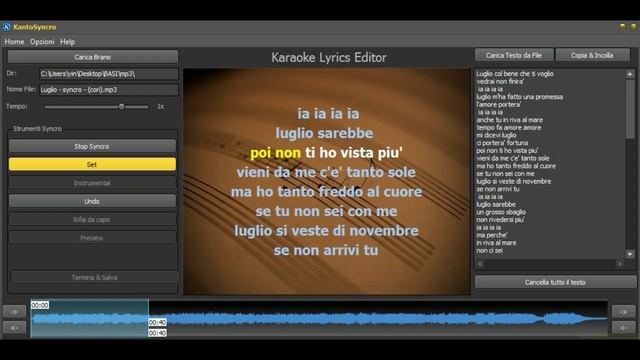Click lyrics horizontal scroll left arrow
The height and width of the screenshot is (360, 640).
pyautogui.click(x=480, y=264)
